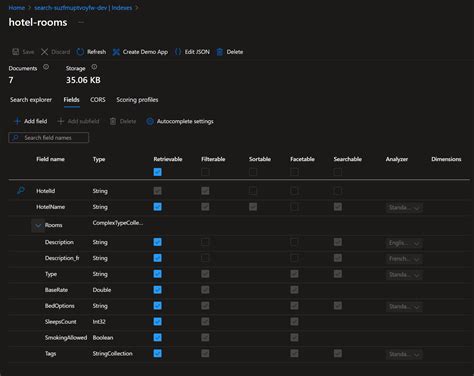Click the Analyzer column header
The width and height of the screenshot is (474, 376).
click(x=397, y=159)
